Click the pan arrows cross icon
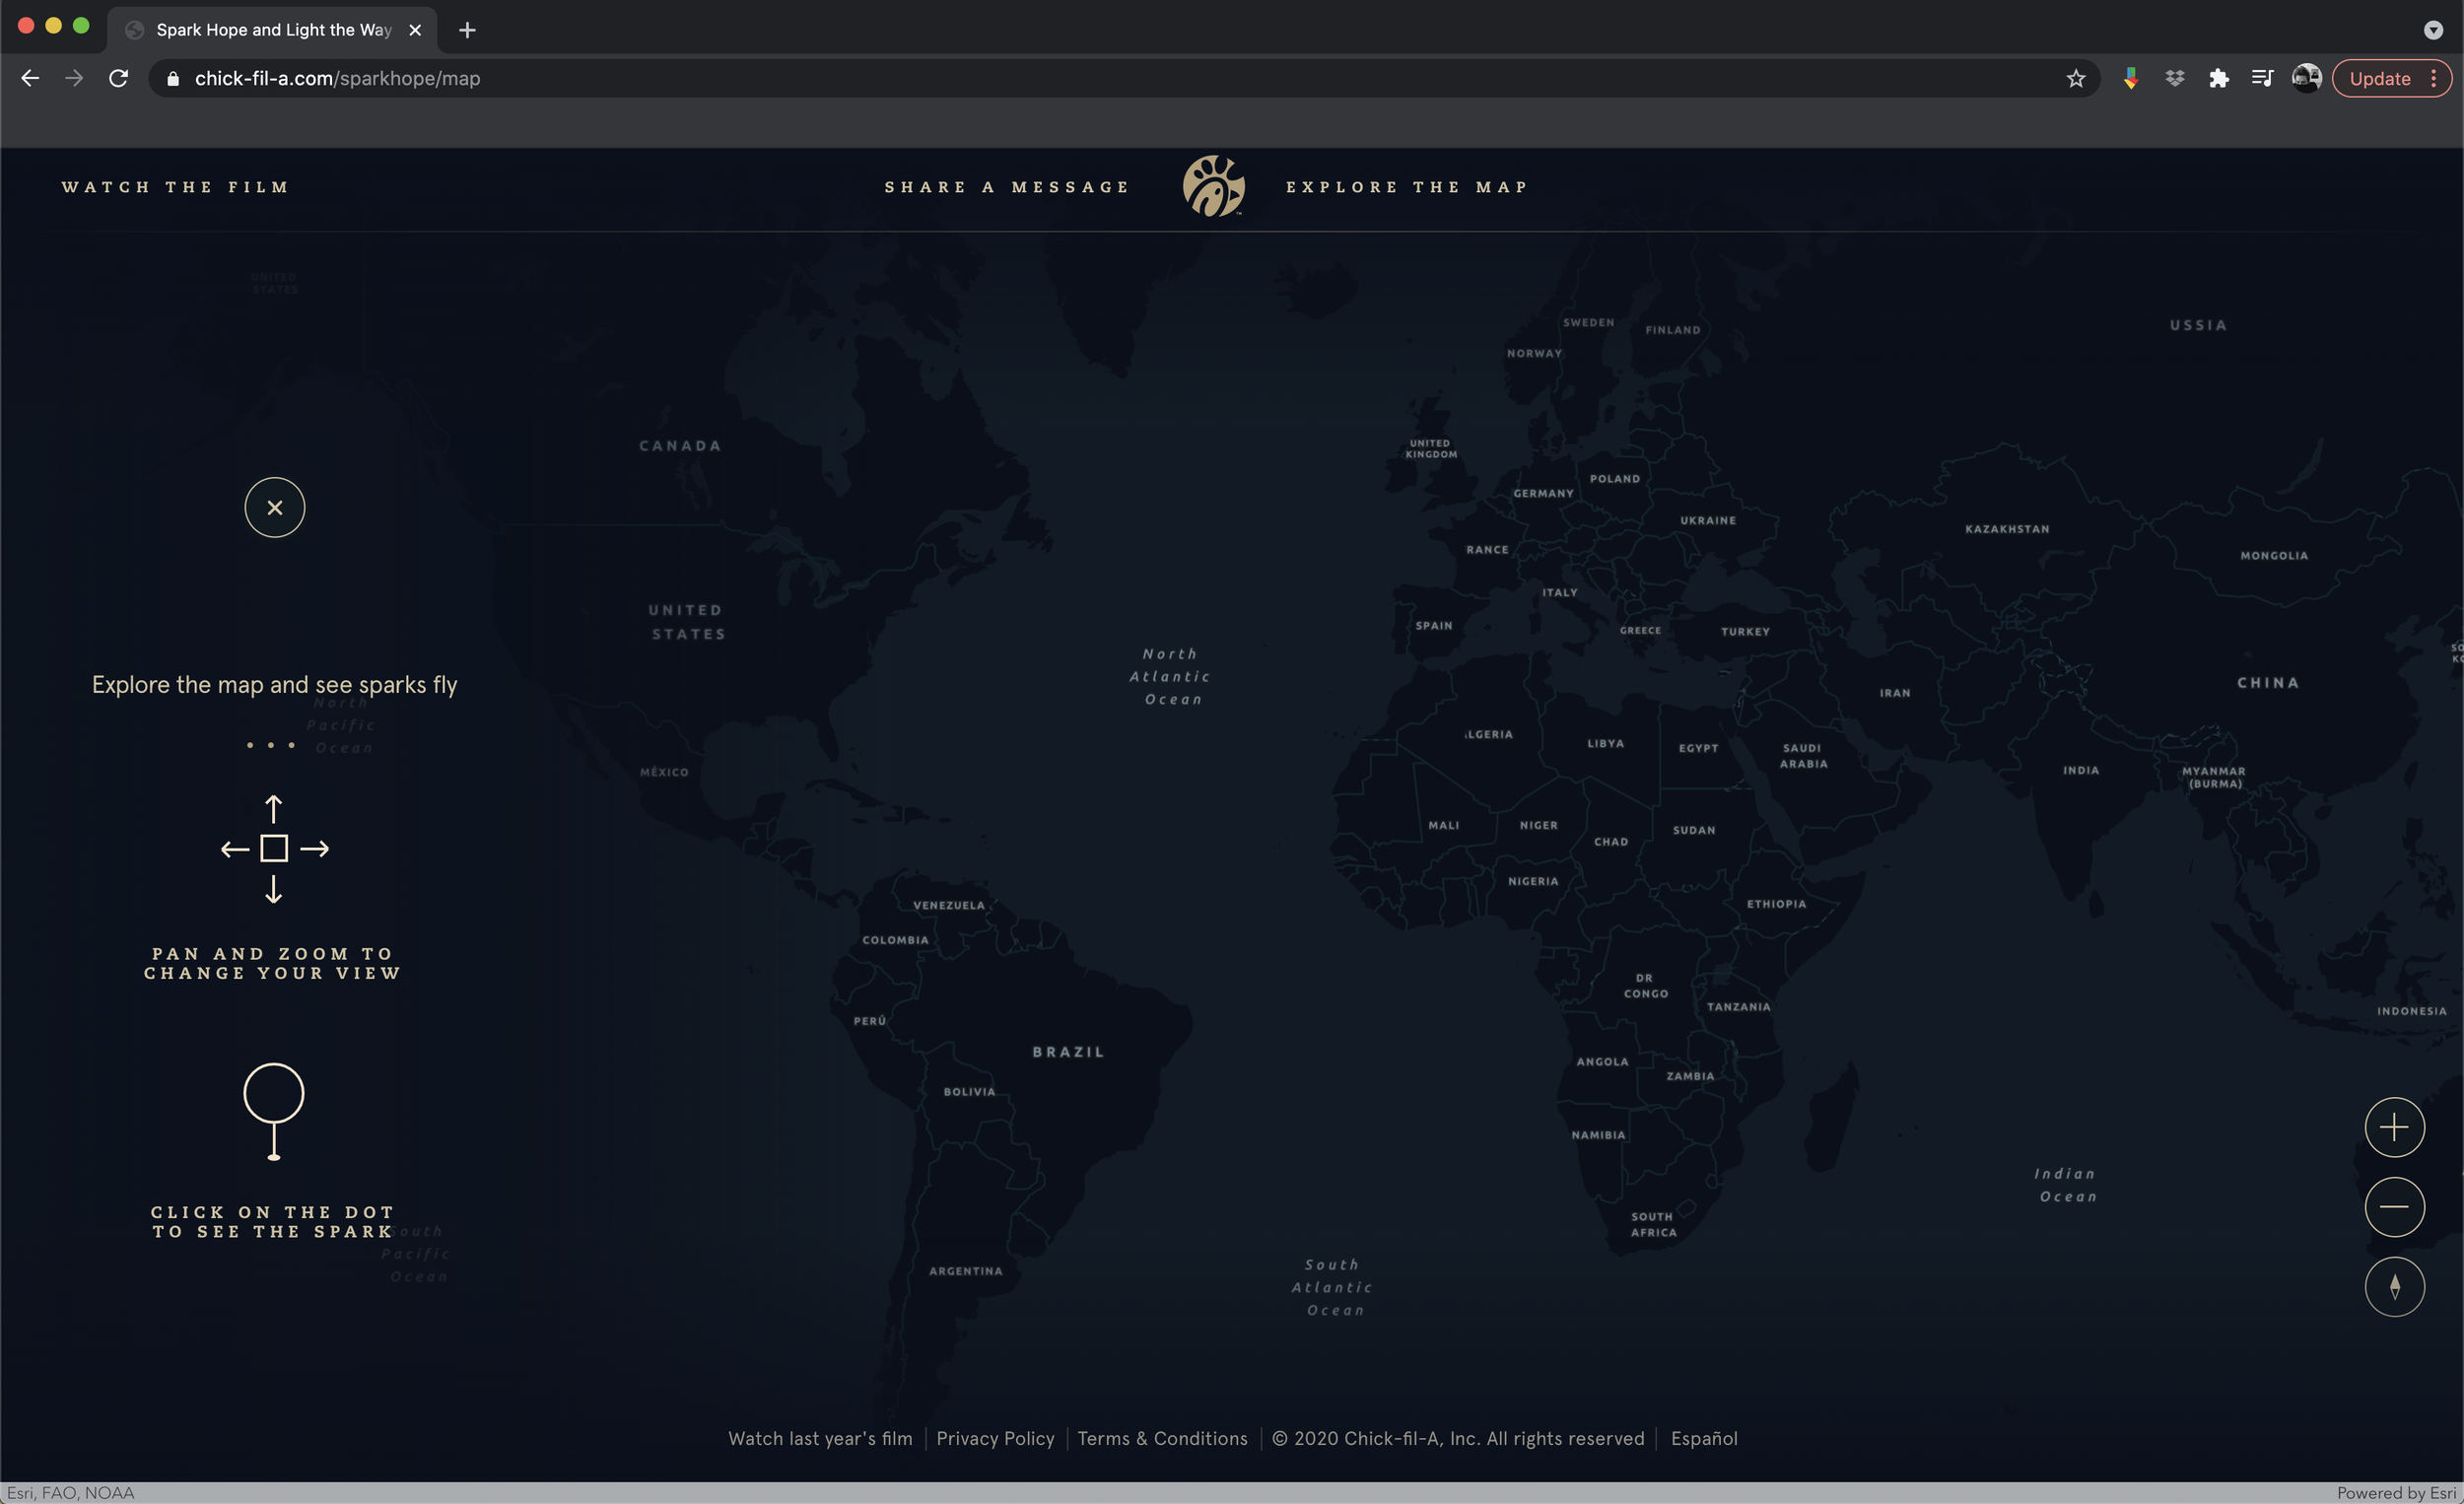The height and width of the screenshot is (1504, 2464). [x=274, y=849]
